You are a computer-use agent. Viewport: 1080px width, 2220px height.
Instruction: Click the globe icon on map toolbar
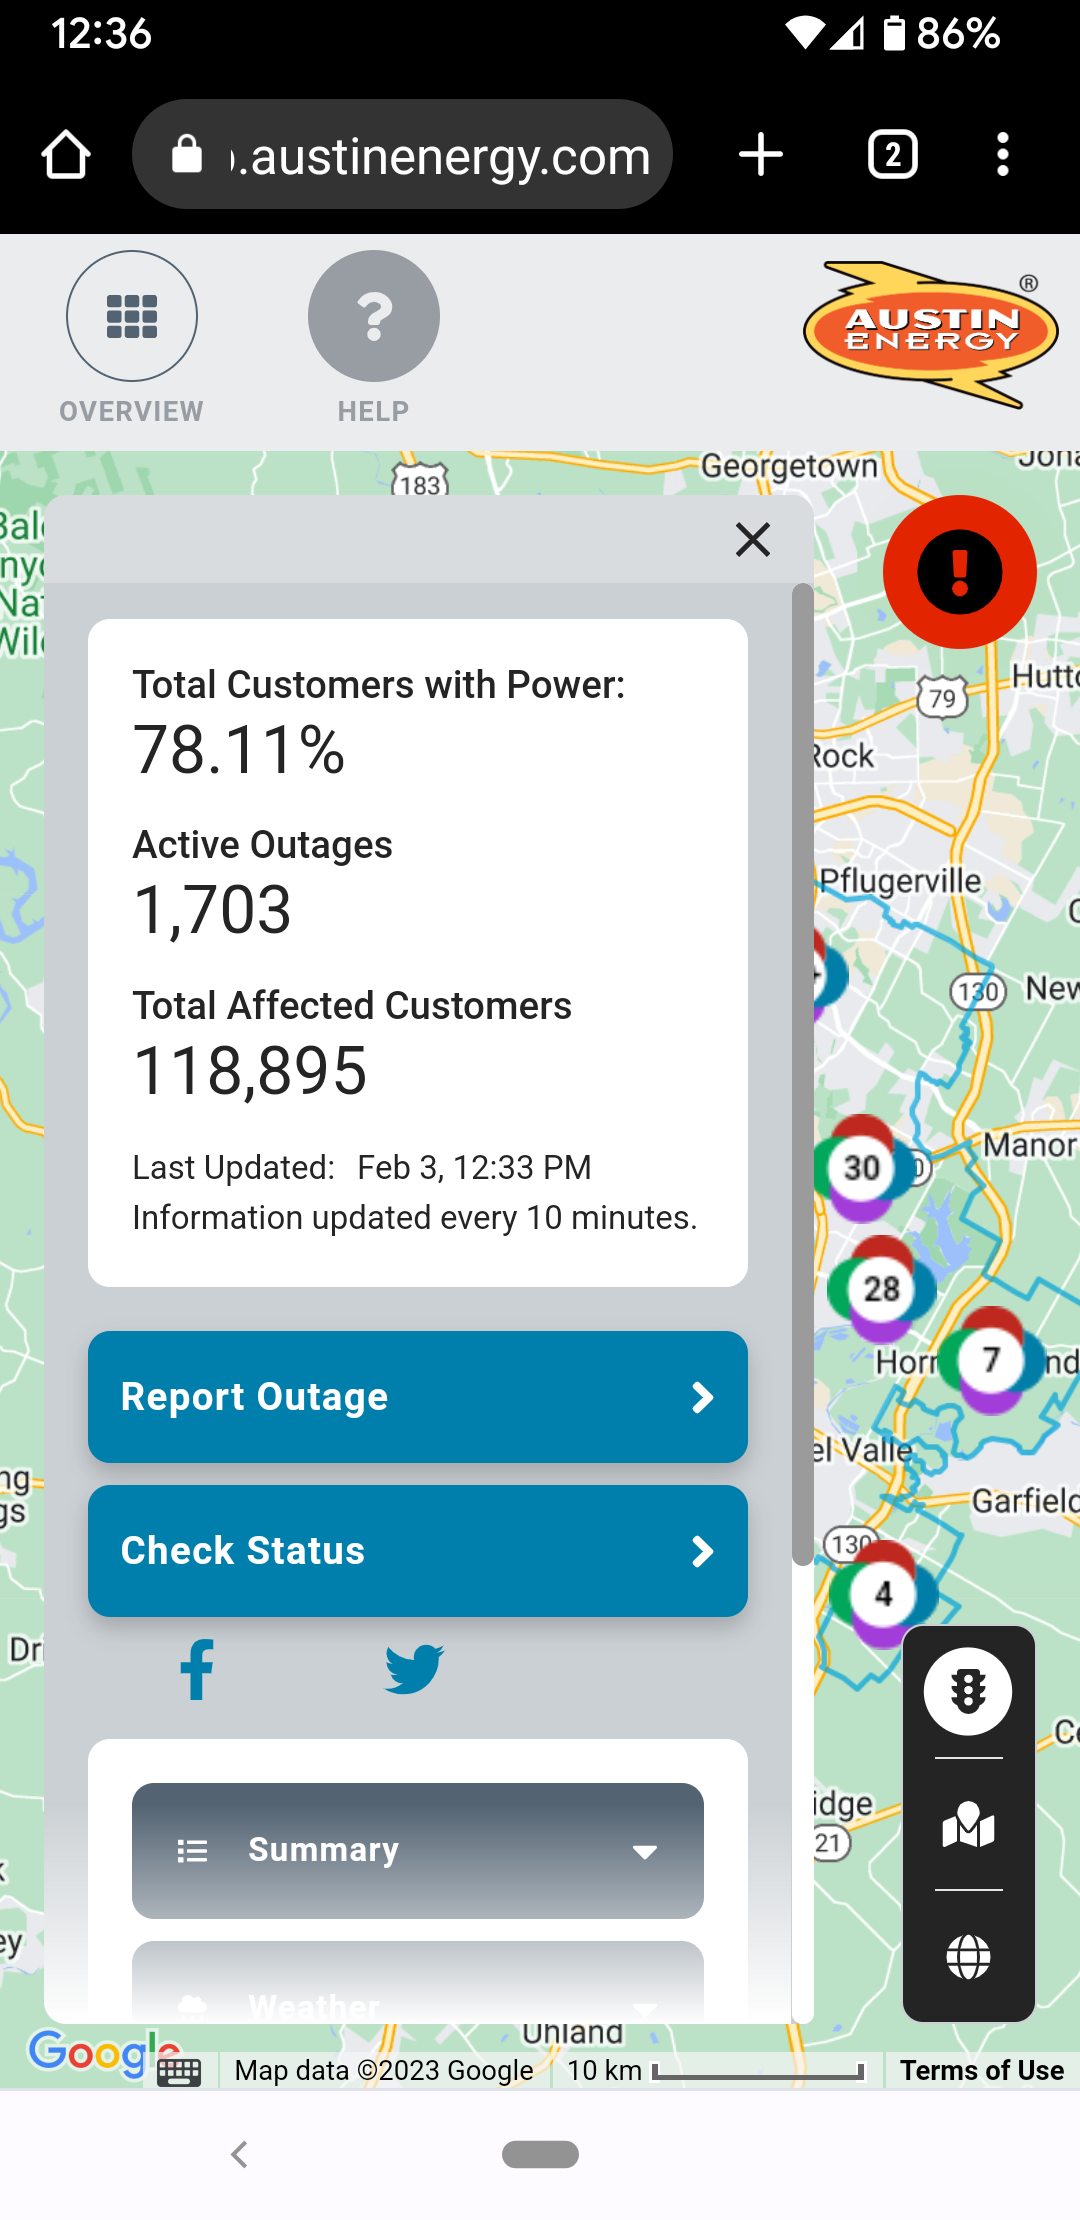968,1956
